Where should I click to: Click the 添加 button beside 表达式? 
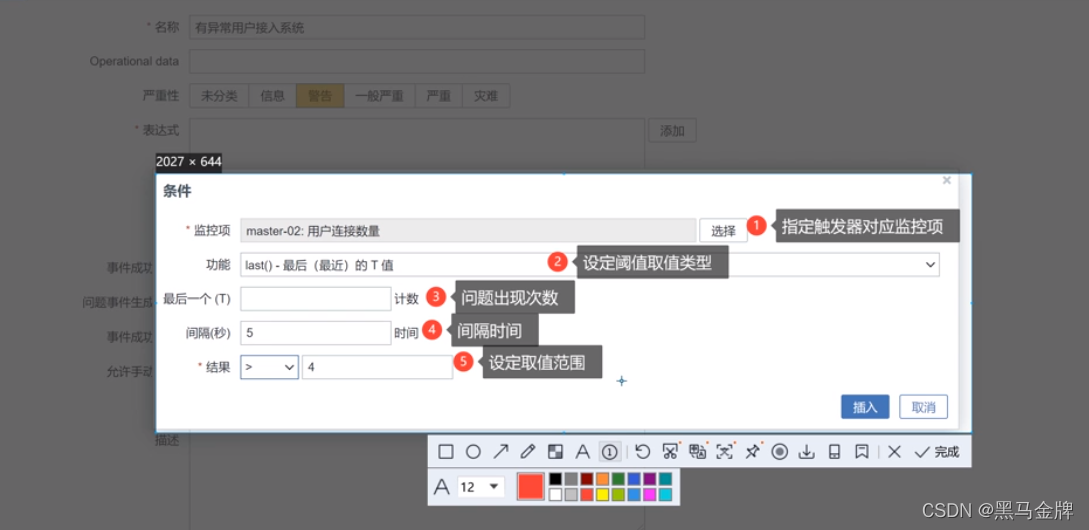point(672,131)
